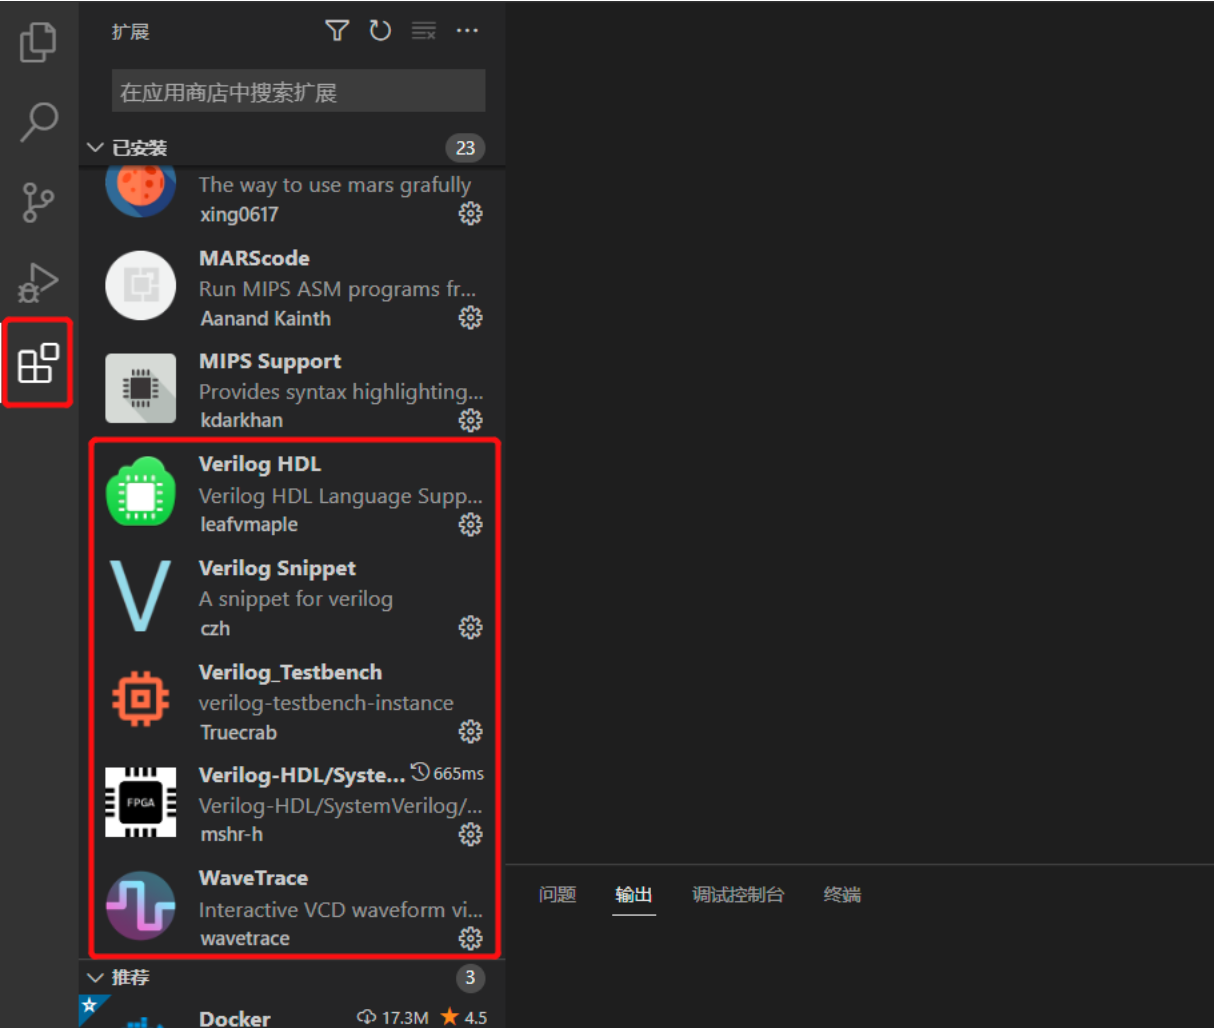Screen dimensions: 1214x1028
Task: Click the green Verilog HDL logo
Action: tap(141, 491)
